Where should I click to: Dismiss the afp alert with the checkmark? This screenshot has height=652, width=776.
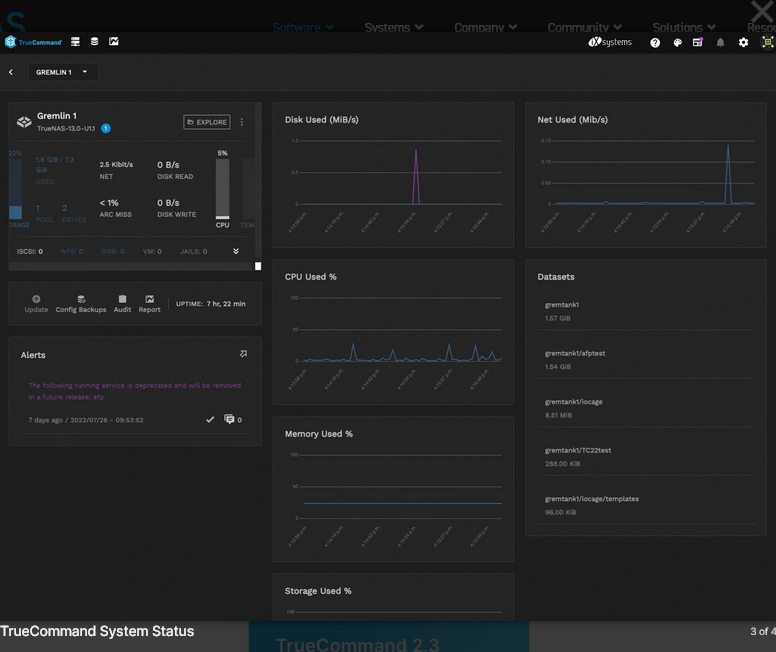[210, 419]
